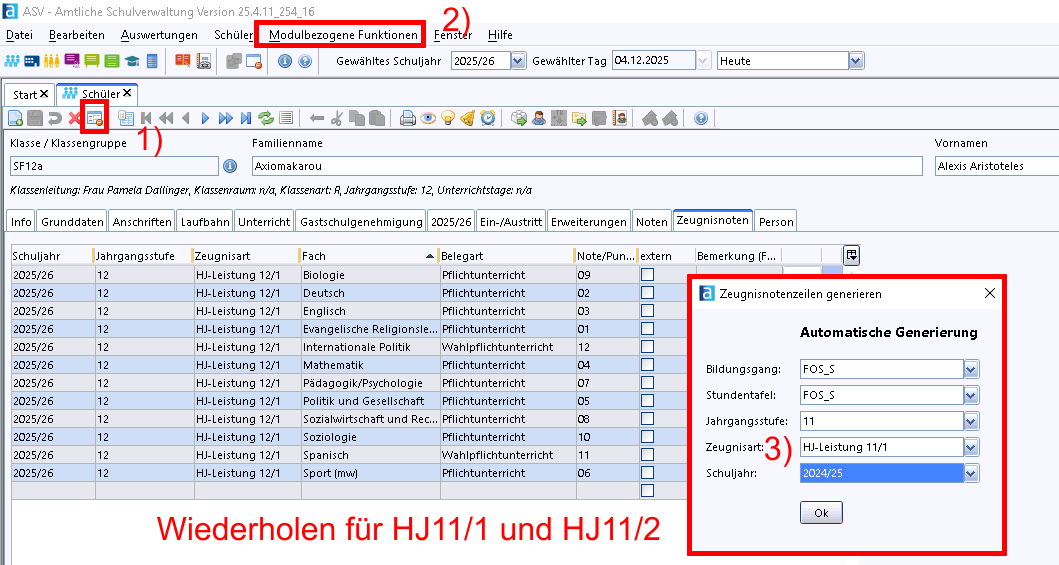Click the red X delete icon

[75, 118]
